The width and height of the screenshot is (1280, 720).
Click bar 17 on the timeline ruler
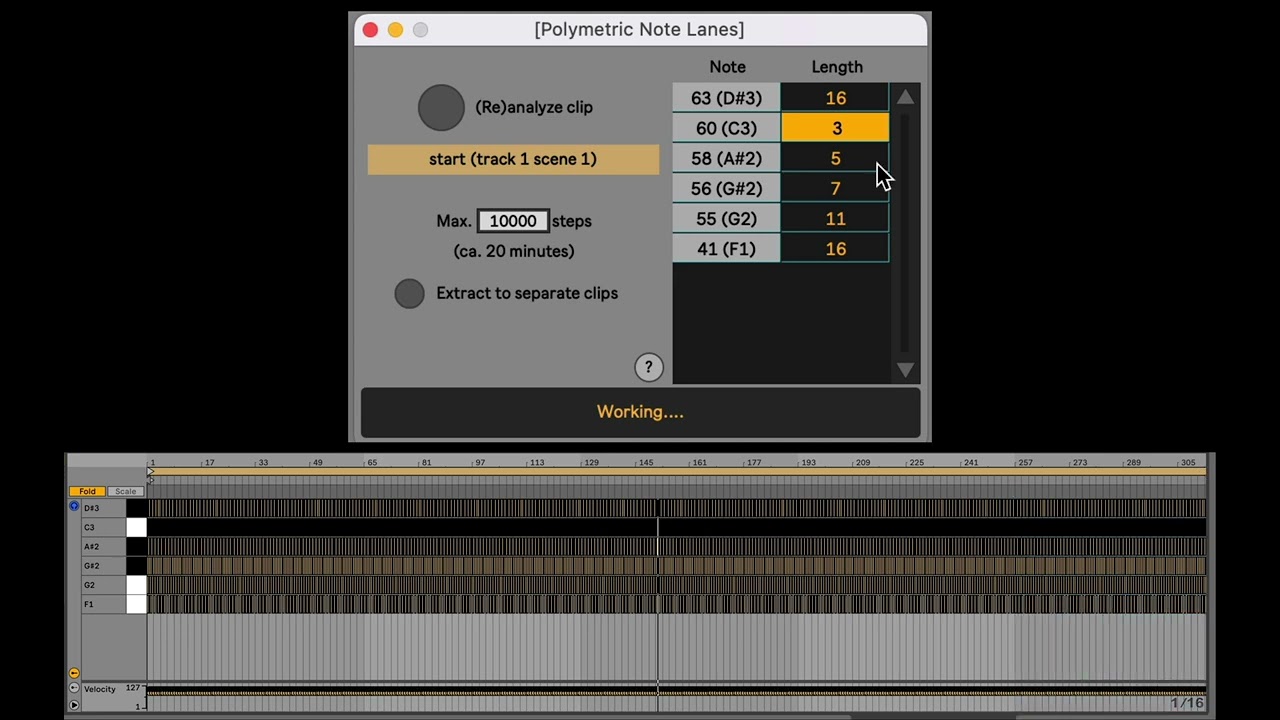click(209, 463)
